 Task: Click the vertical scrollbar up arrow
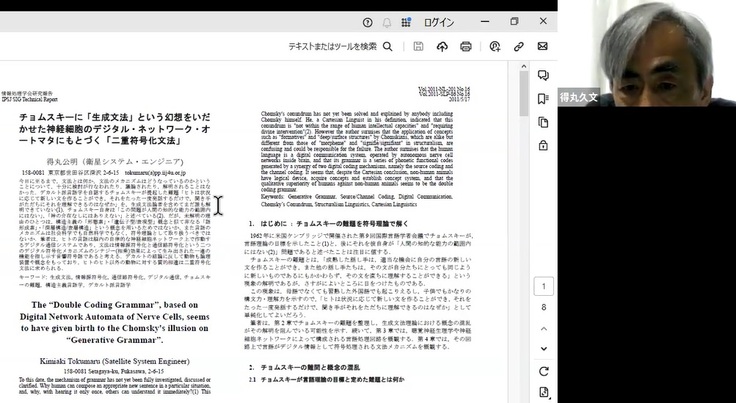click(x=523, y=67)
